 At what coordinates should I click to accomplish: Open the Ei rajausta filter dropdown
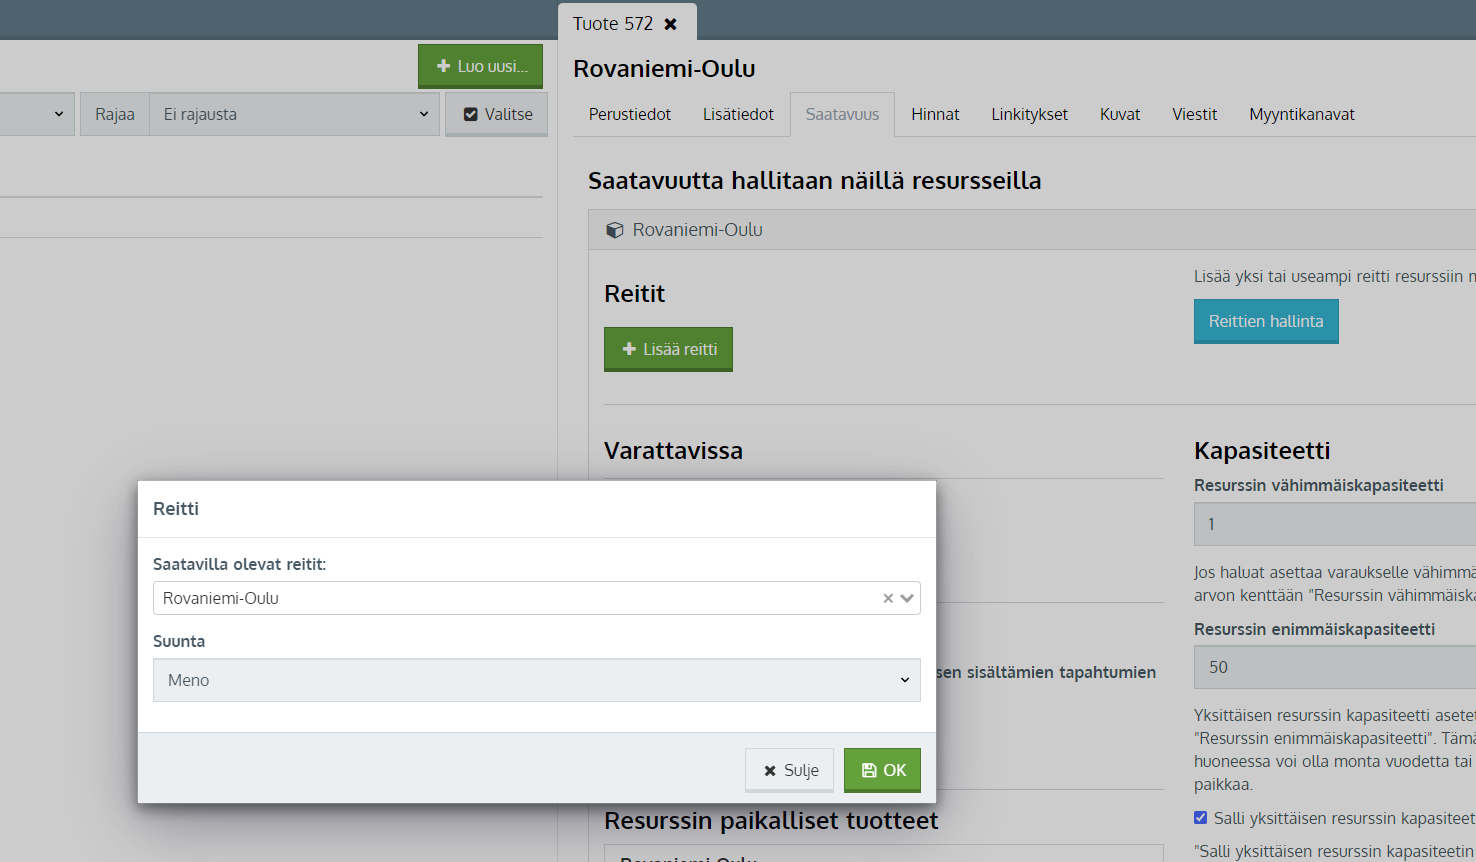point(294,114)
